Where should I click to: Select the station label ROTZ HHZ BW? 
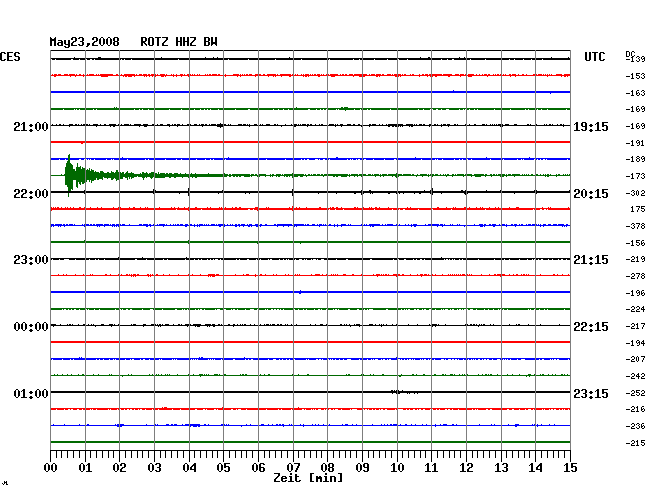pos(179,42)
